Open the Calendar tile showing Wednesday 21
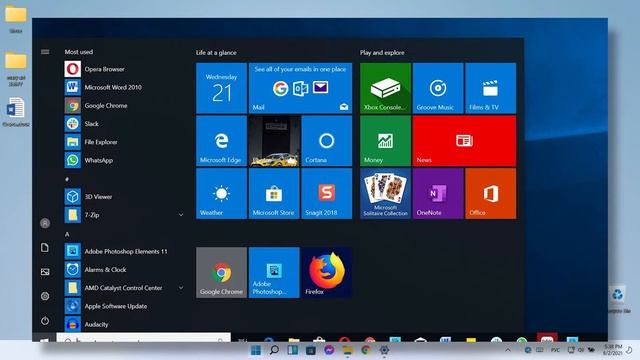 [221, 88]
